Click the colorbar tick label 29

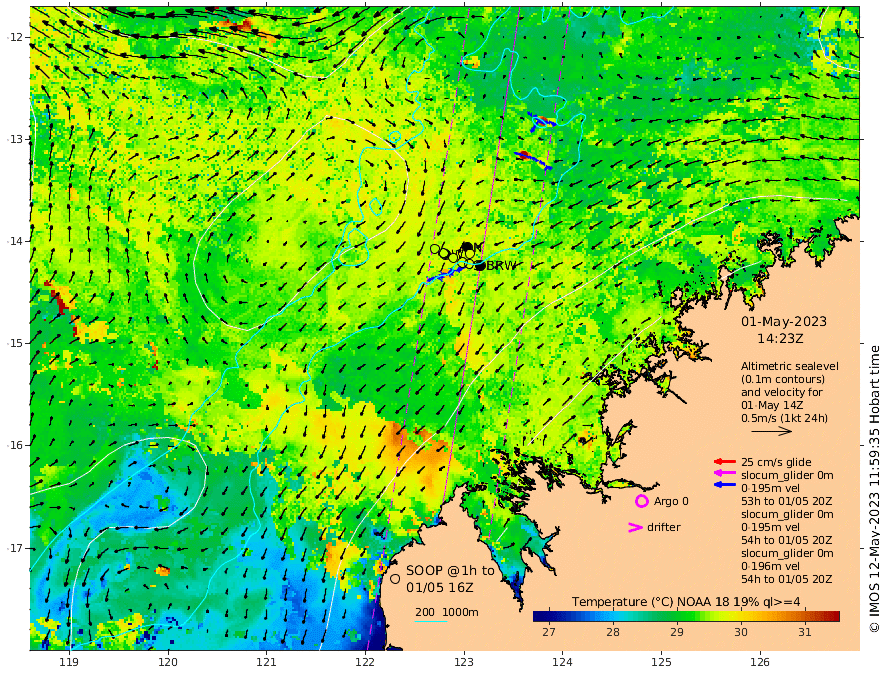tap(677, 632)
